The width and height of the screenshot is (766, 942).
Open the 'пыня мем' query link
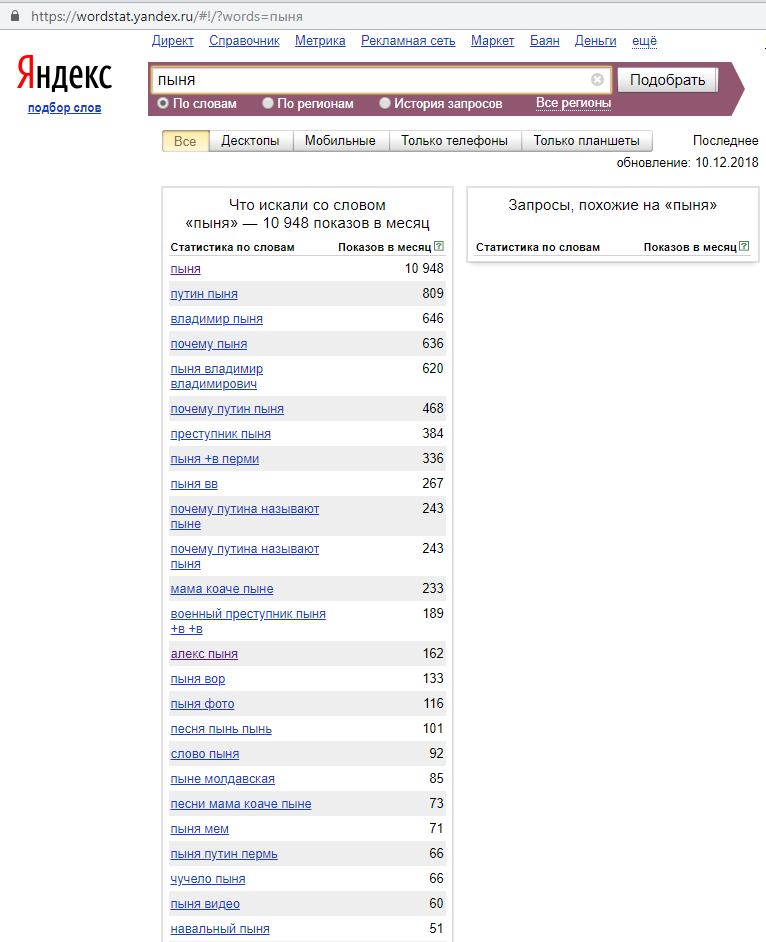click(x=199, y=830)
